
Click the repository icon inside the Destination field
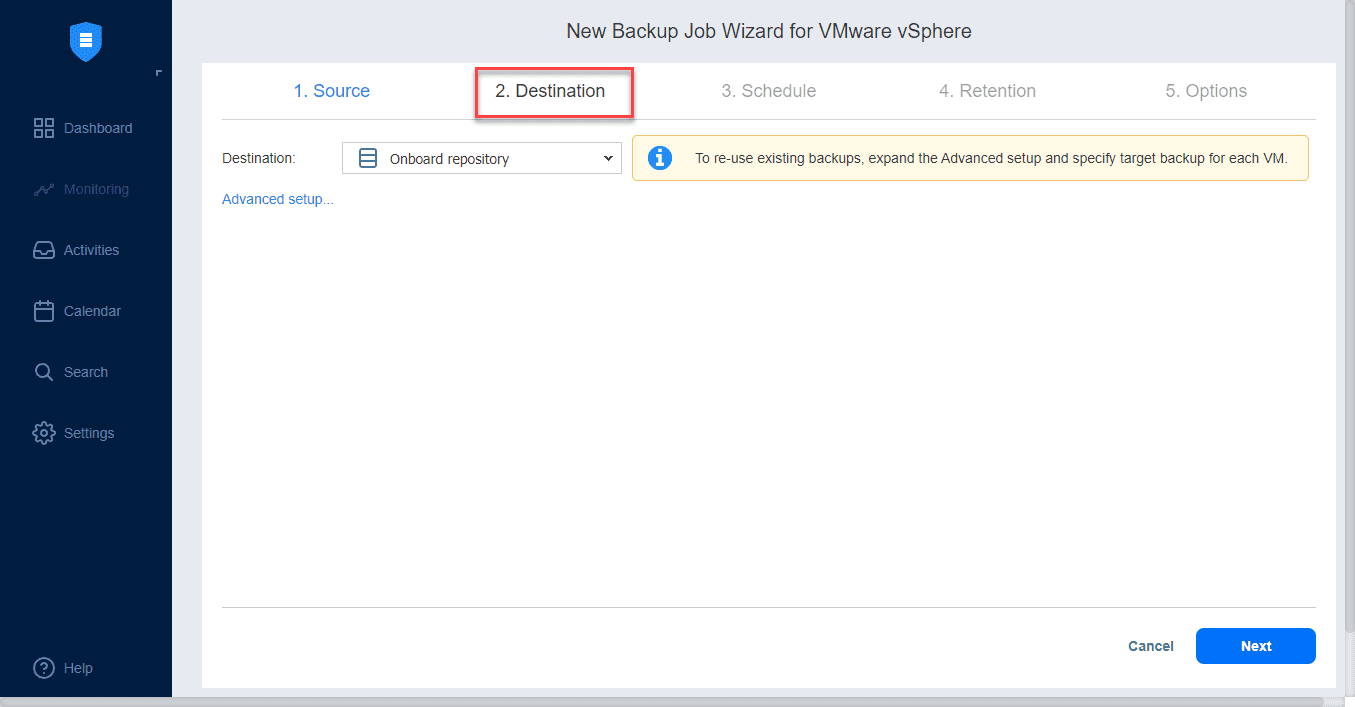point(368,158)
